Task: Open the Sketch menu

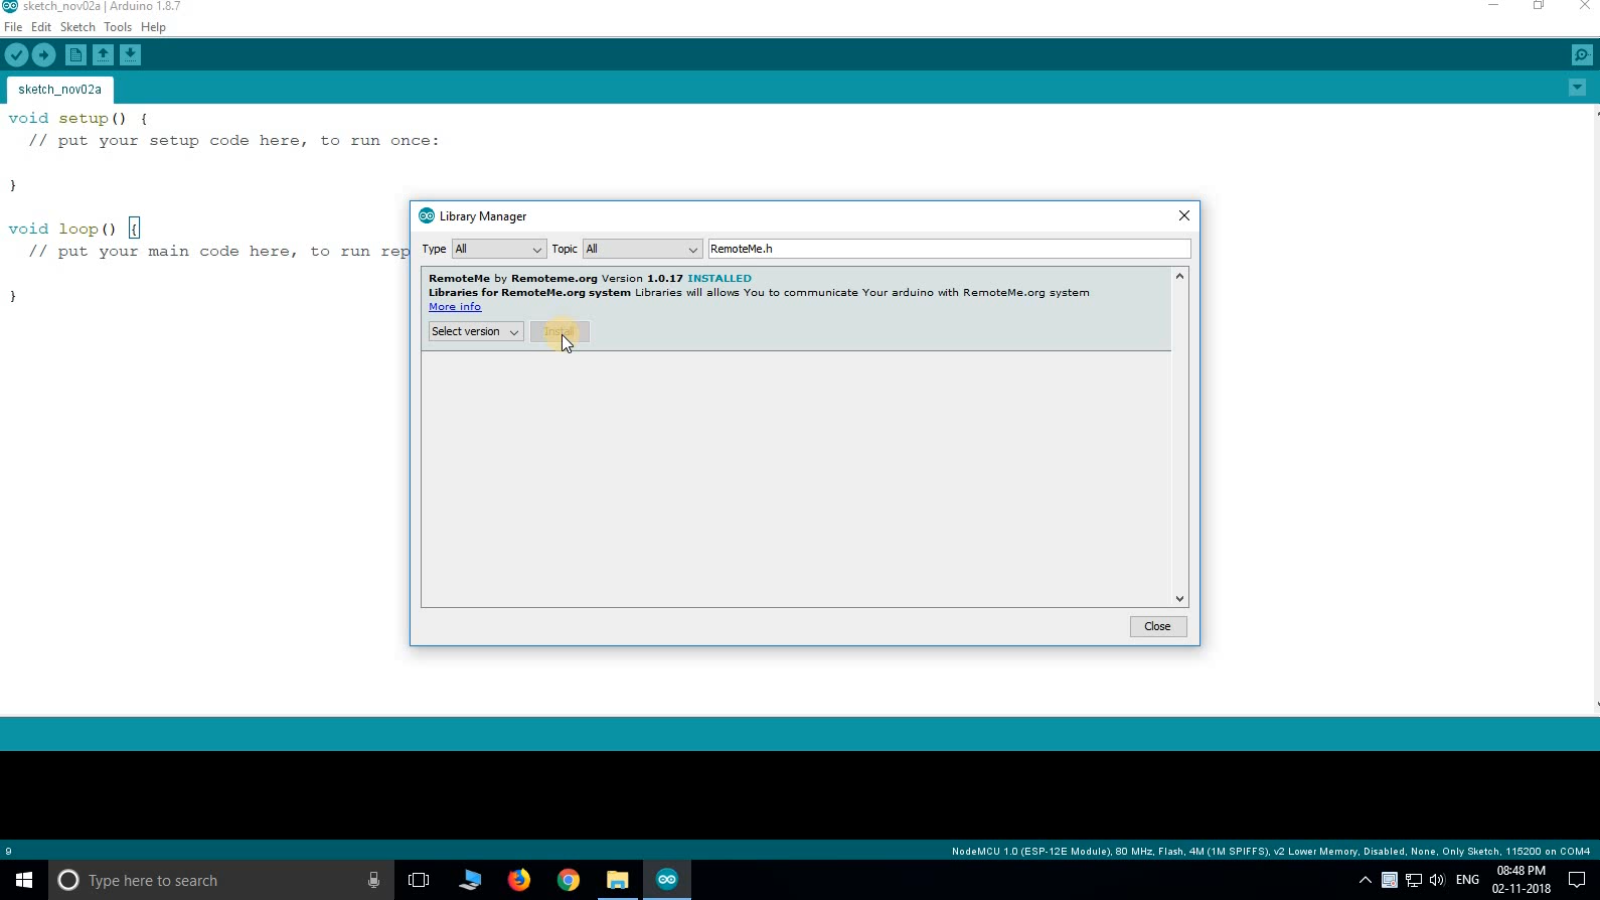Action: tap(77, 27)
